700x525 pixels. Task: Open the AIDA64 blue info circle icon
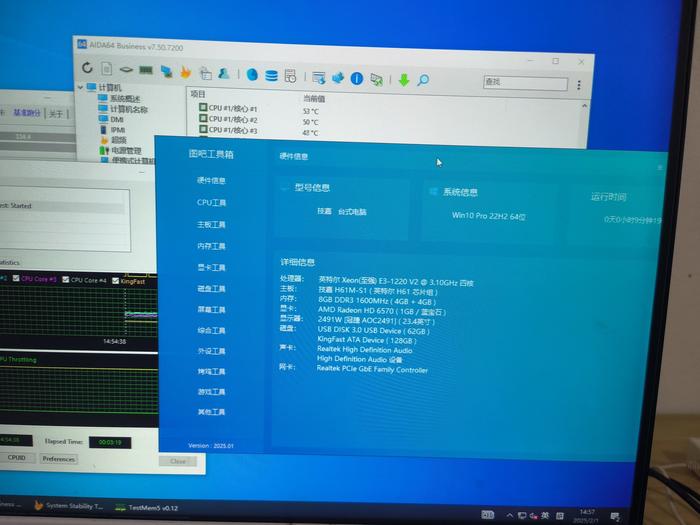click(356, 79)
